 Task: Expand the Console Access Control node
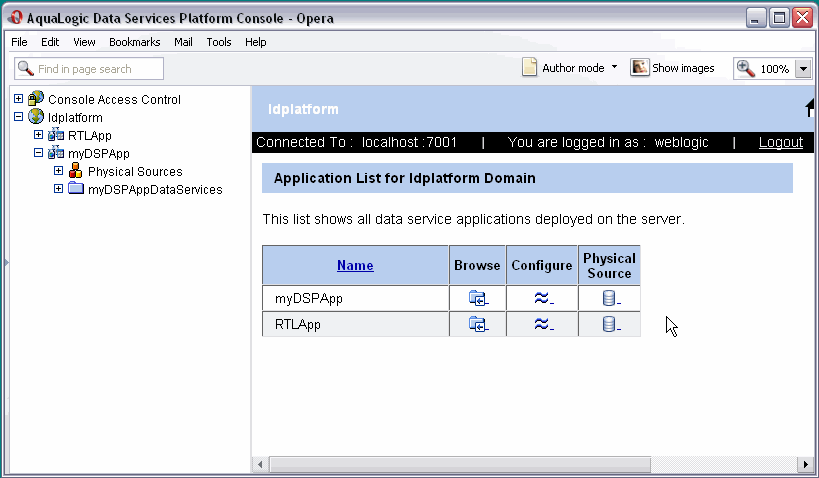point(18,99)
